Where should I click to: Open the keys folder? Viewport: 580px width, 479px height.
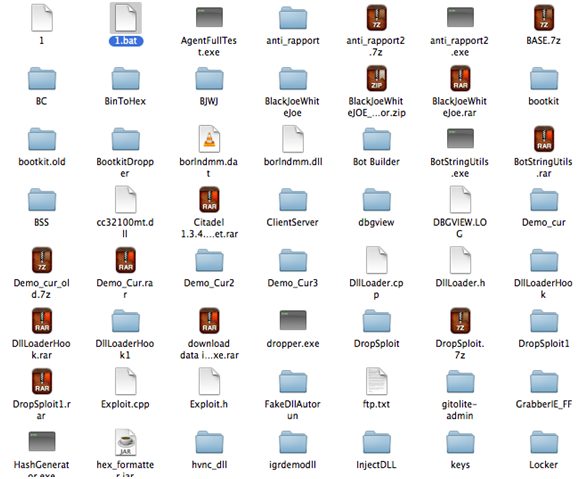click(x=460, y=442)
